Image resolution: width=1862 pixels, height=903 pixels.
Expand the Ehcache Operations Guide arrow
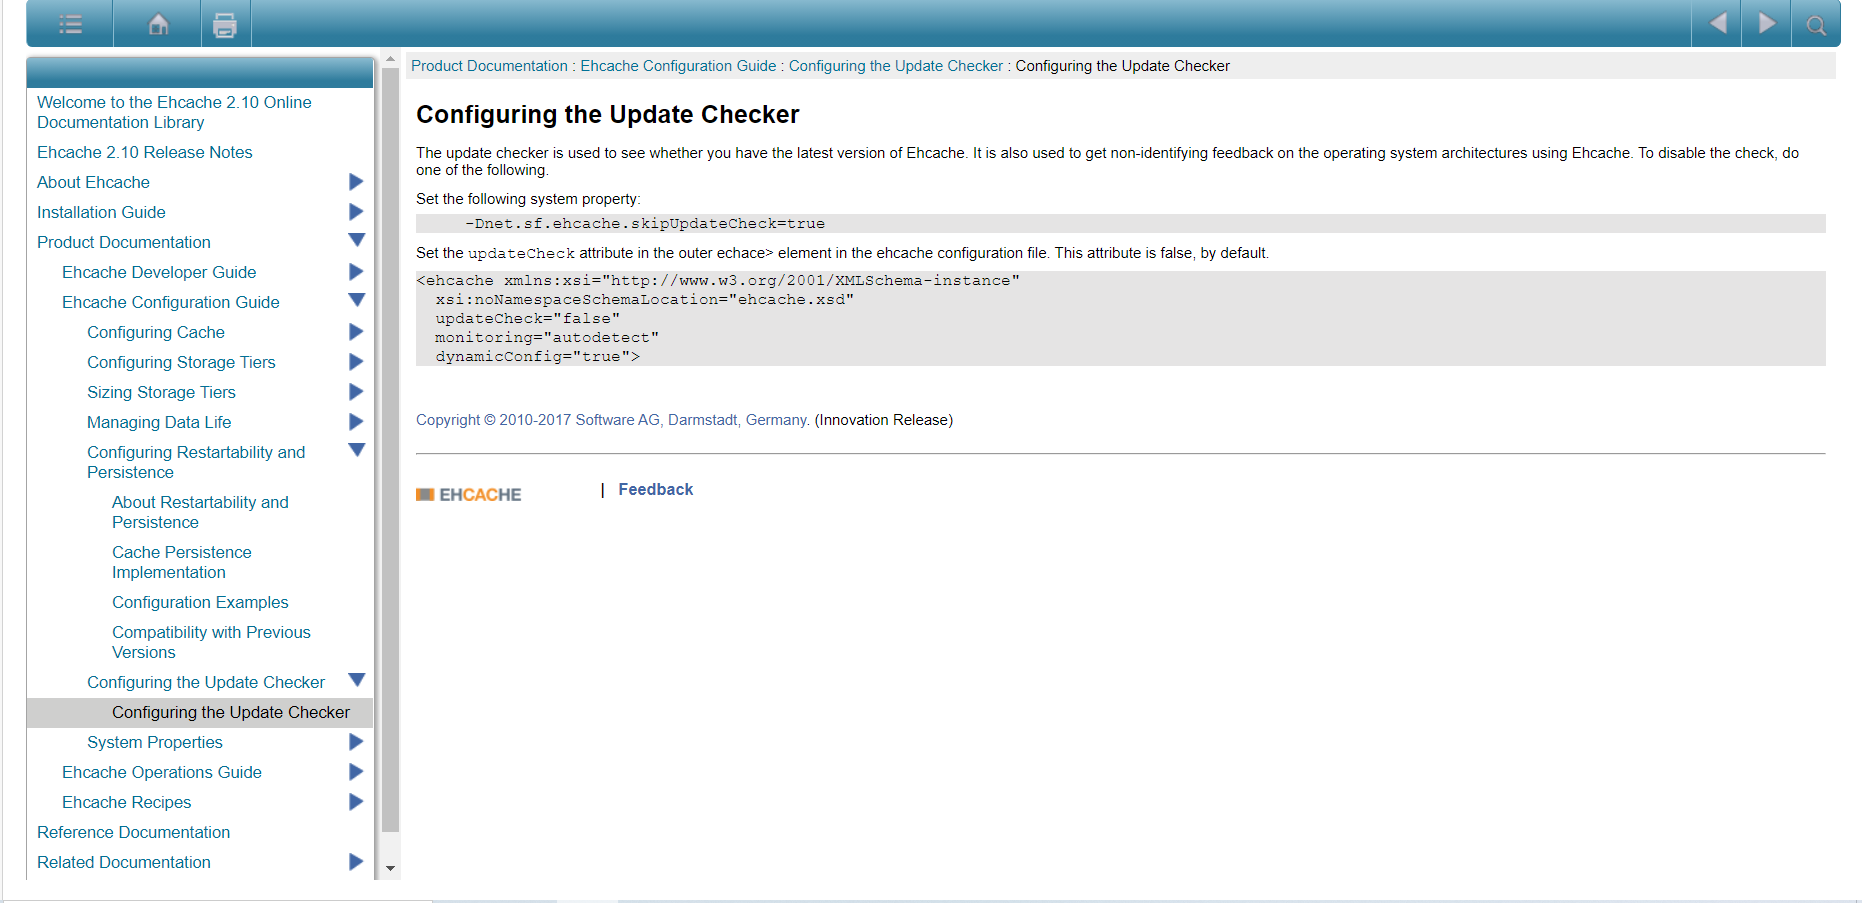(356, 772)
